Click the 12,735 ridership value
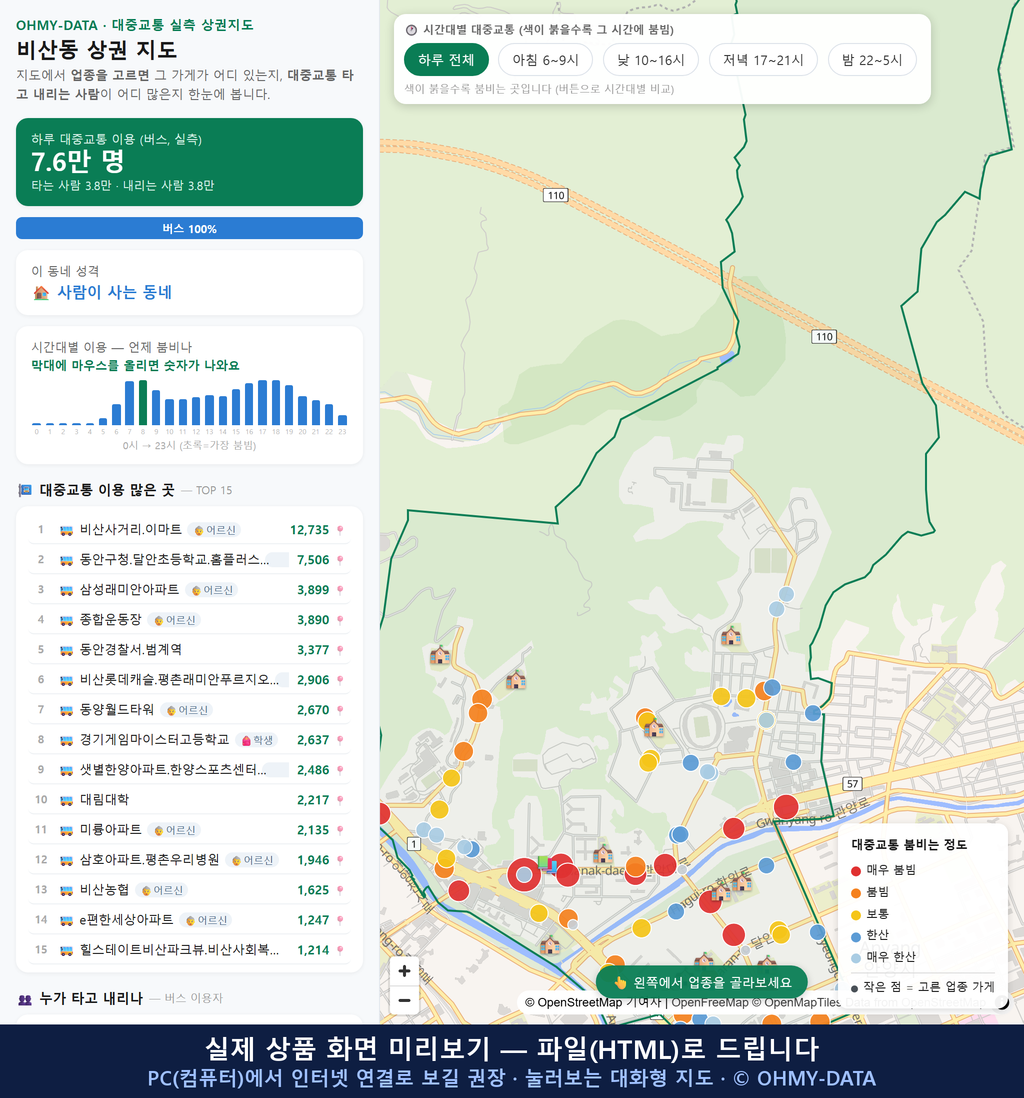Viewport: 1024px width, 1098px height. point(310,530)
